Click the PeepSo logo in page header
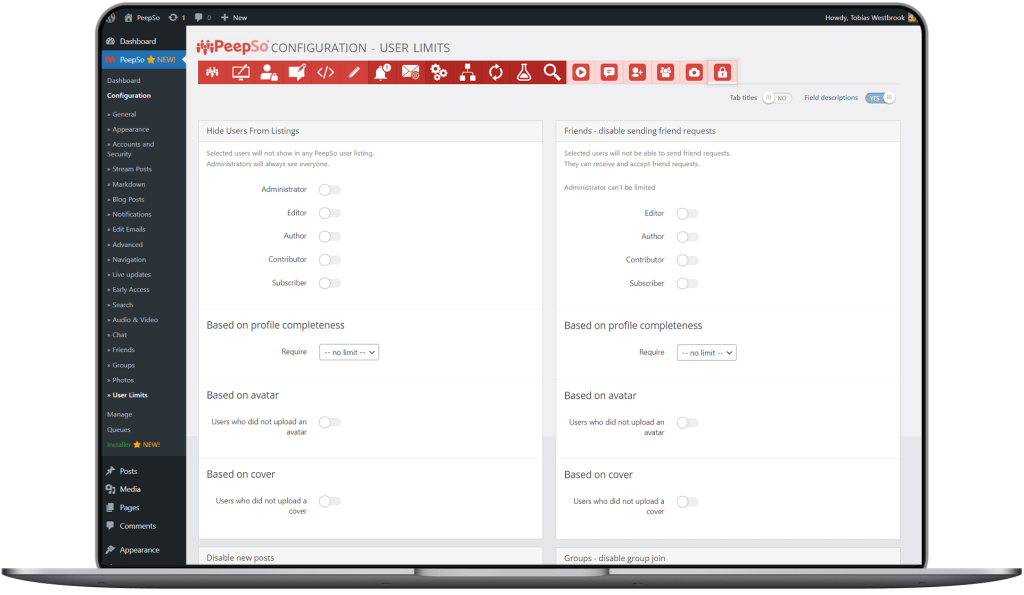This screenshot has height=595, width=1024. (232, 47)
